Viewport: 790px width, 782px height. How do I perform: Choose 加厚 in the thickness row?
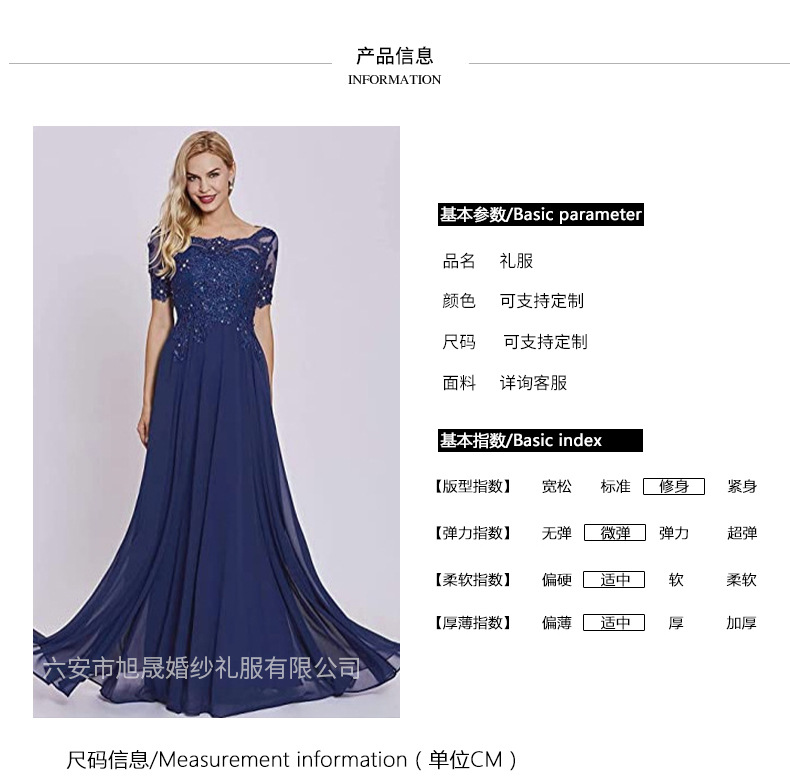click(x=742, y=623)
